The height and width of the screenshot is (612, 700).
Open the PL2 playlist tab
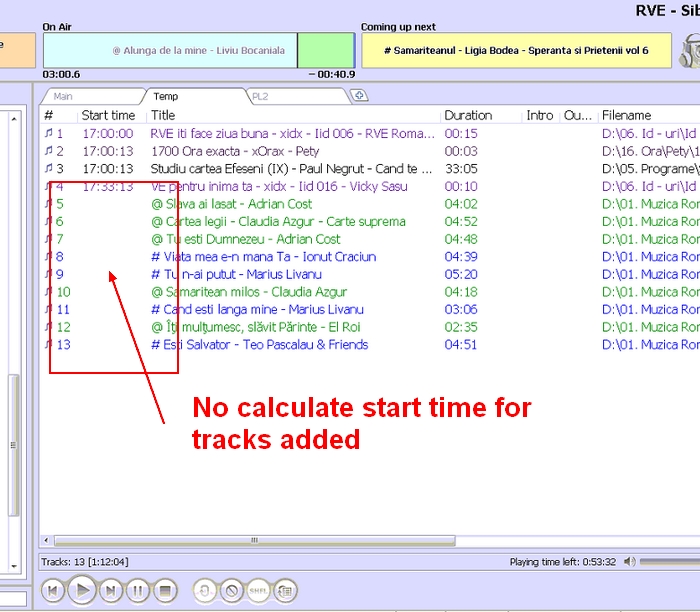260,97
